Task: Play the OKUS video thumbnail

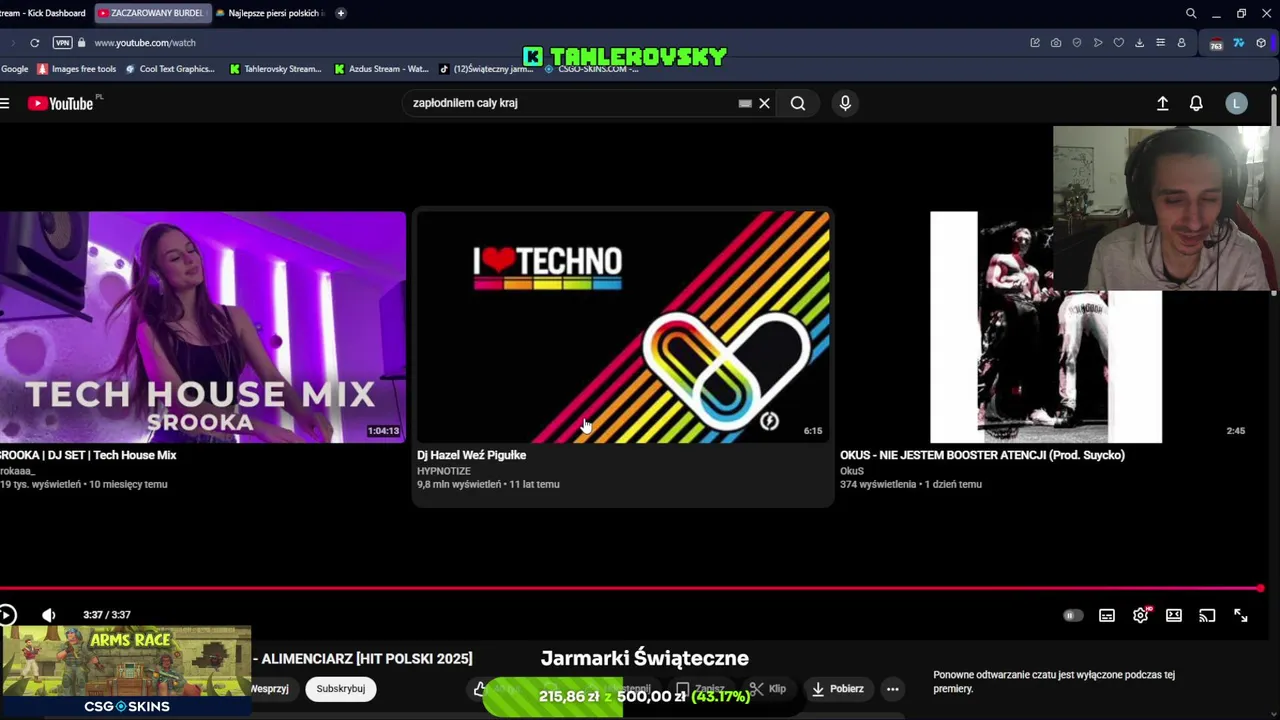Action: pyautogui.click(x=1046, y=327)
